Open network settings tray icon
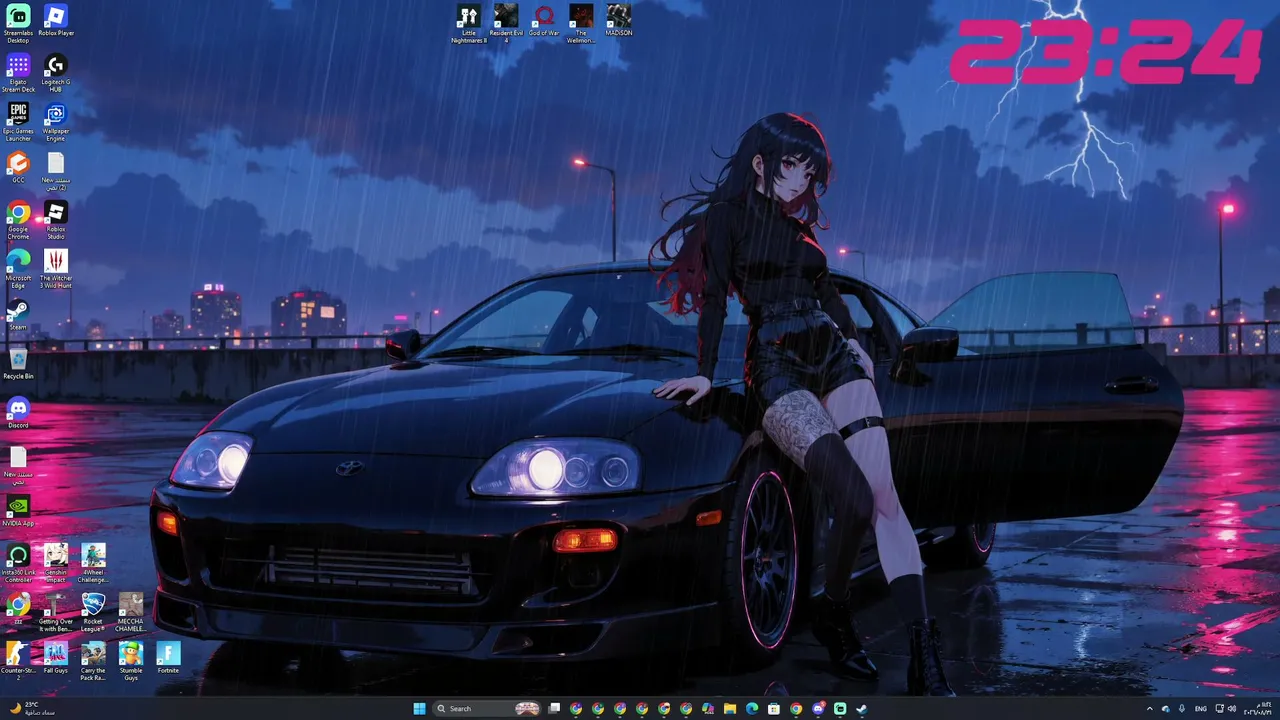The width and height of the screenshot is (1280, 720). [x=1221, y=709]
